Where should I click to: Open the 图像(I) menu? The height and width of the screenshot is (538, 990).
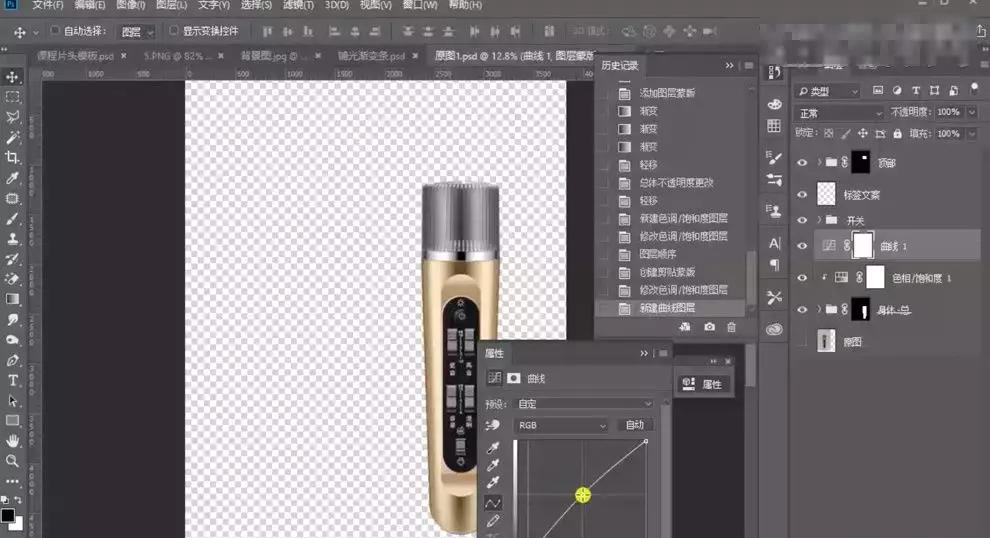[x=131, y=5]
